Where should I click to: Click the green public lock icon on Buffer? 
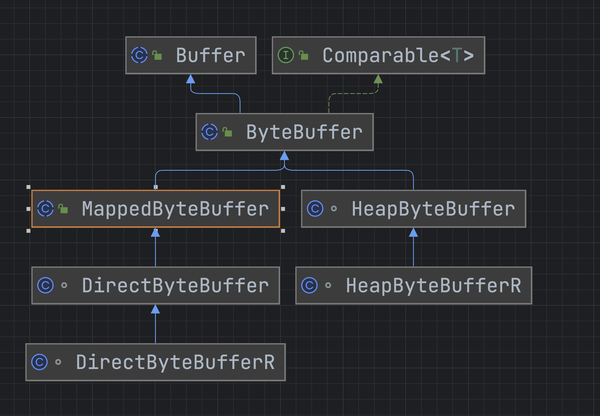click(x=157, y=55)
